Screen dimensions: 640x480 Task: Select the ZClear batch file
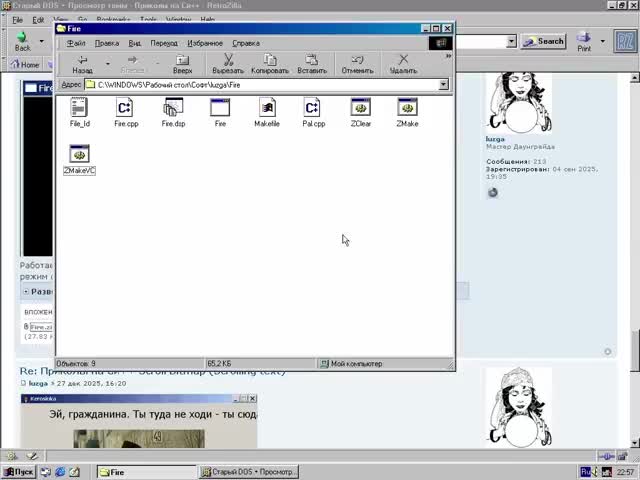[x=361, y=108]
